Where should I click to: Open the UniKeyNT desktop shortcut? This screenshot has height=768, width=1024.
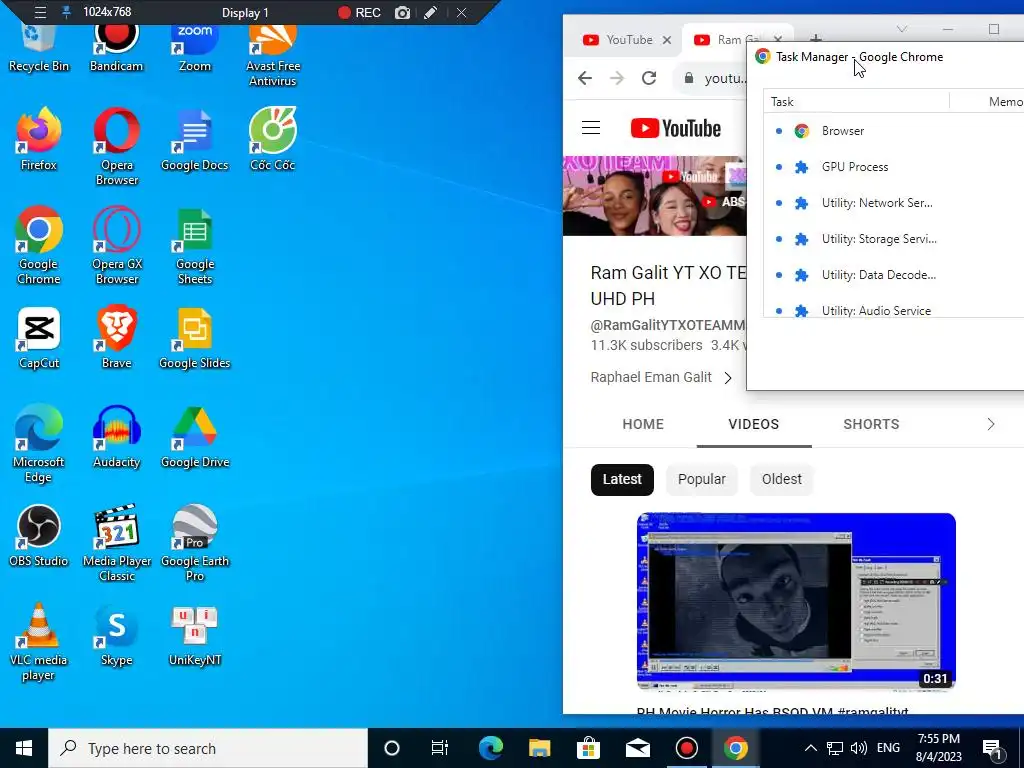pyautogui.click(x=195, y=635)
